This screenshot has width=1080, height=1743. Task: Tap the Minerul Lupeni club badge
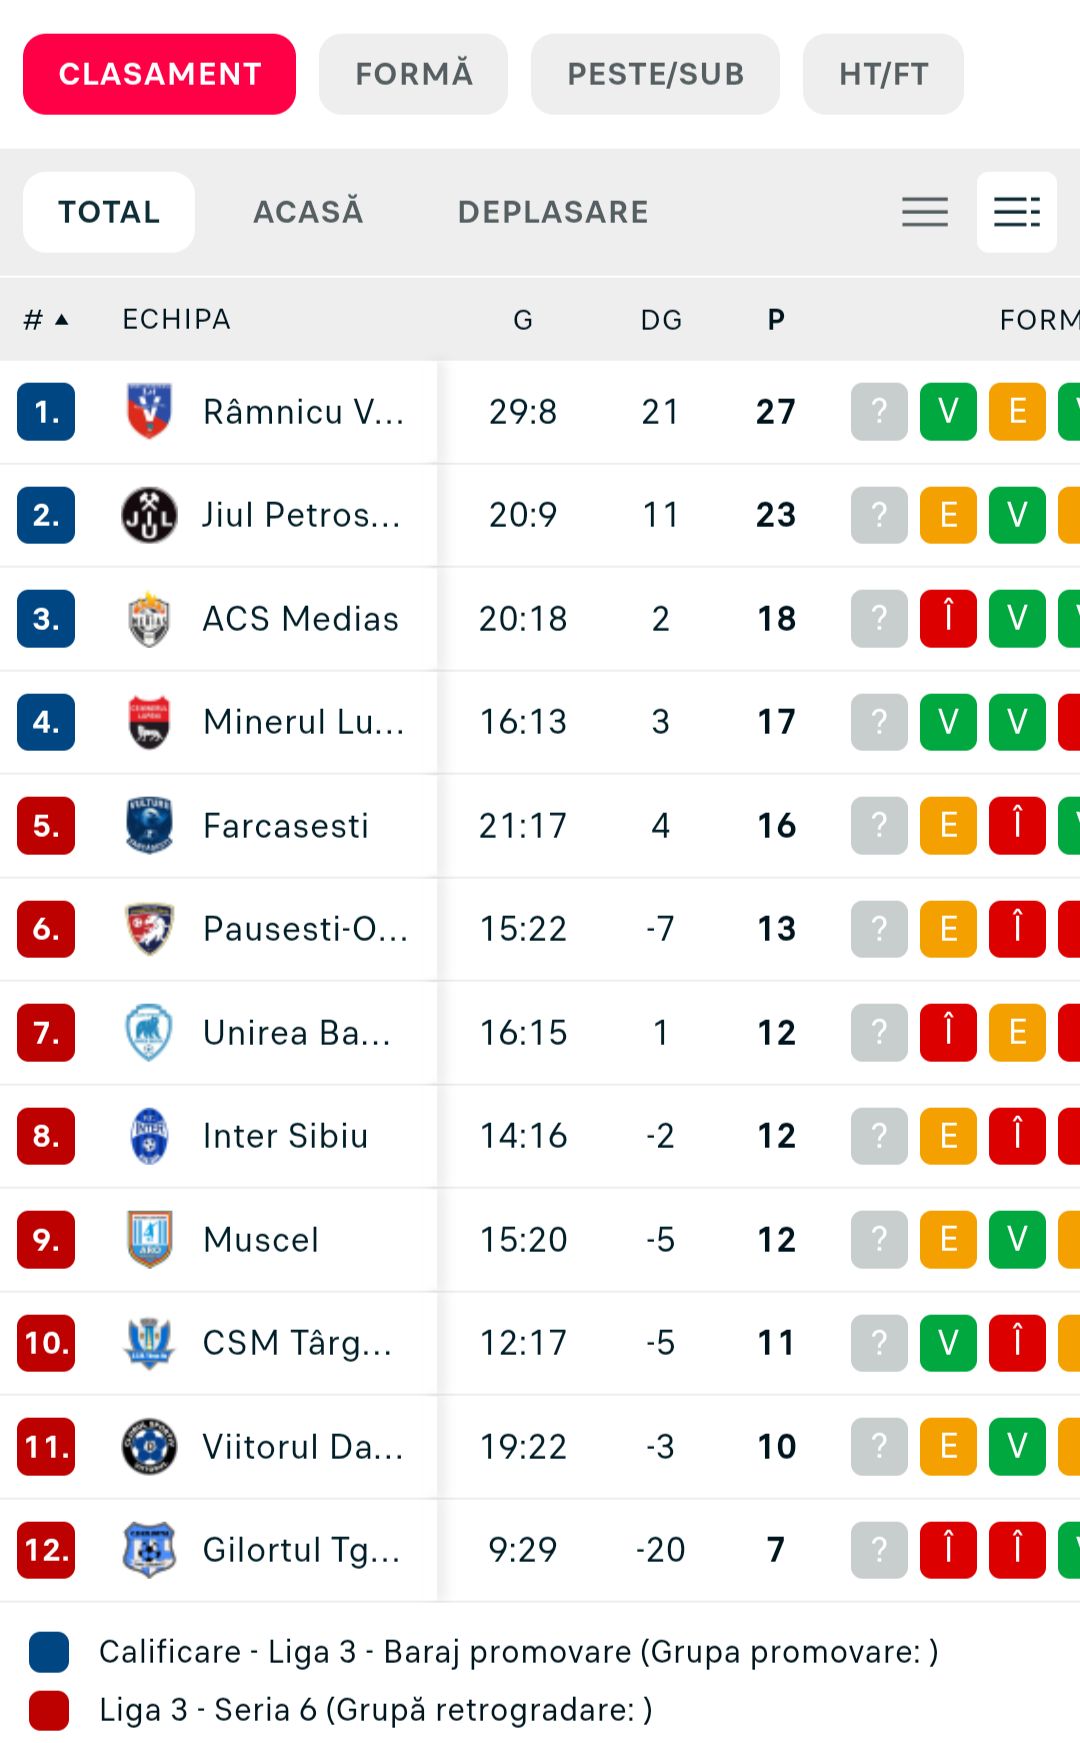coord(149,722)
